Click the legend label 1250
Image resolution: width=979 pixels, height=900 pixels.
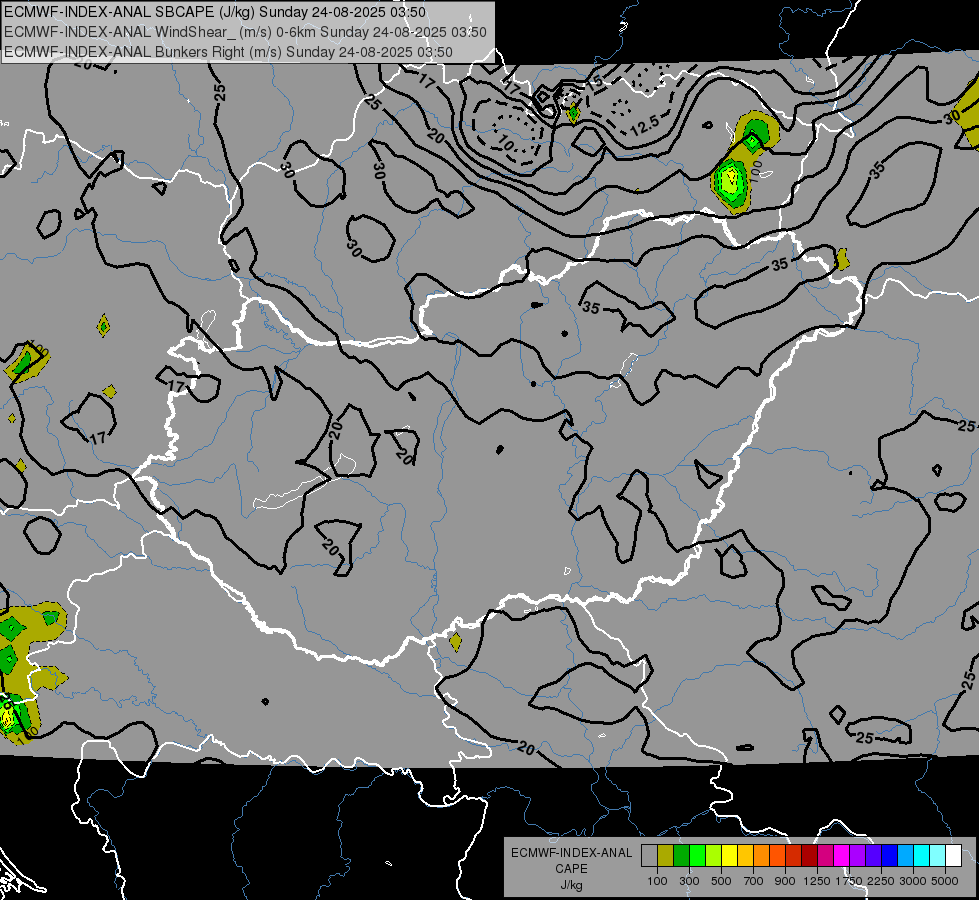pos(817,882)
